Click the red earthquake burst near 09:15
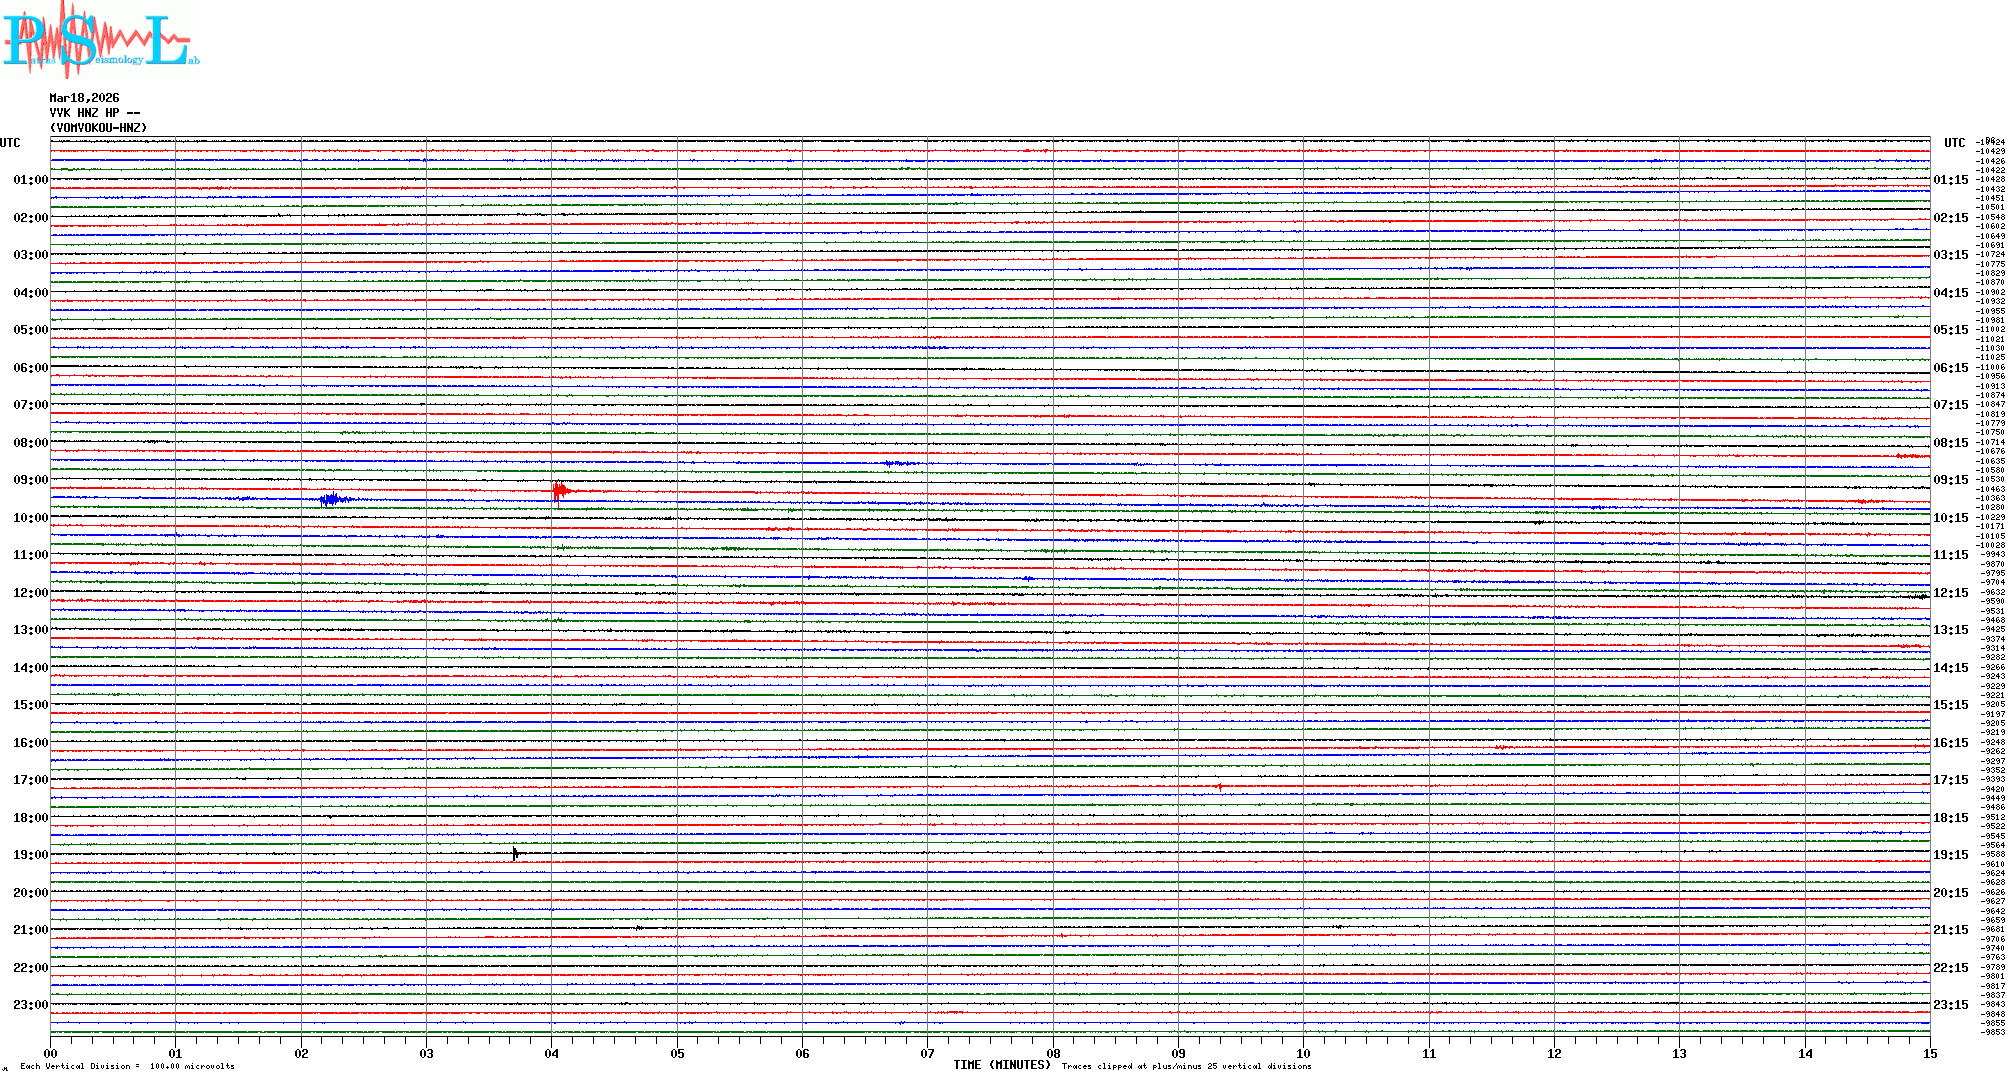Image resolution: width=2010 pixels, height=1080 pixels. [x=559, y=490]
